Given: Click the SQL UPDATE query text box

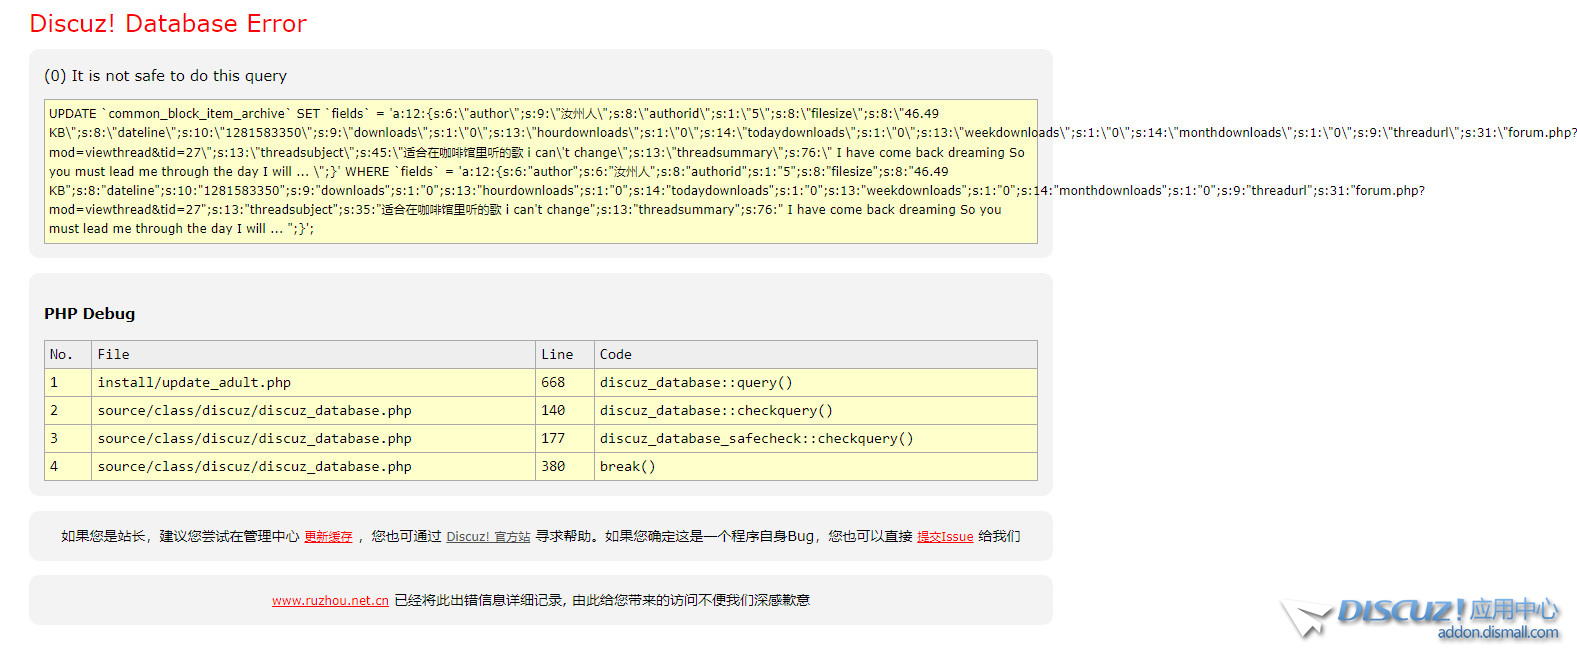Looking at the screenshot, I should click(541, 171).
